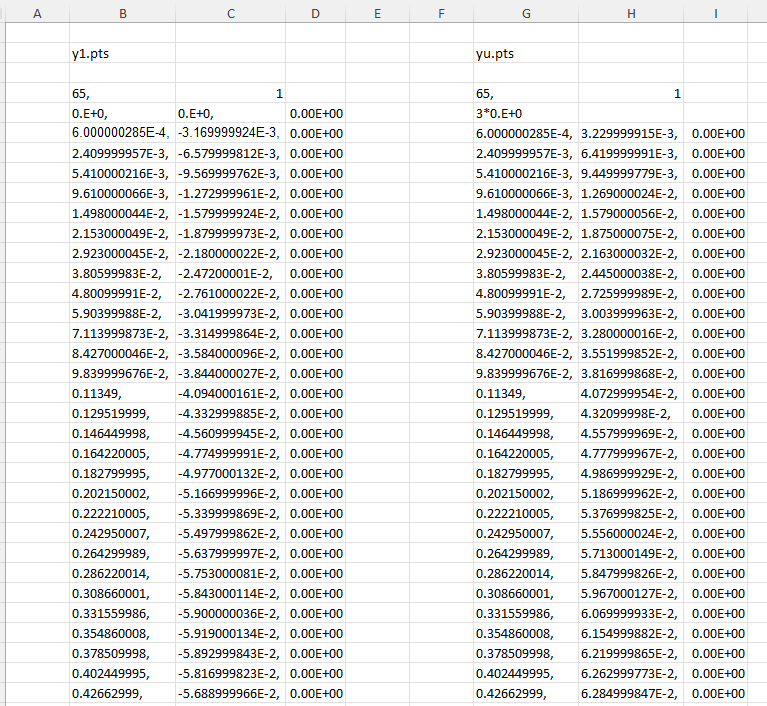Image resolution: width=767 pixels, height=706 pixels.
Task: Select cell -5.497999862E-2
Action: [x=231, y=533]
